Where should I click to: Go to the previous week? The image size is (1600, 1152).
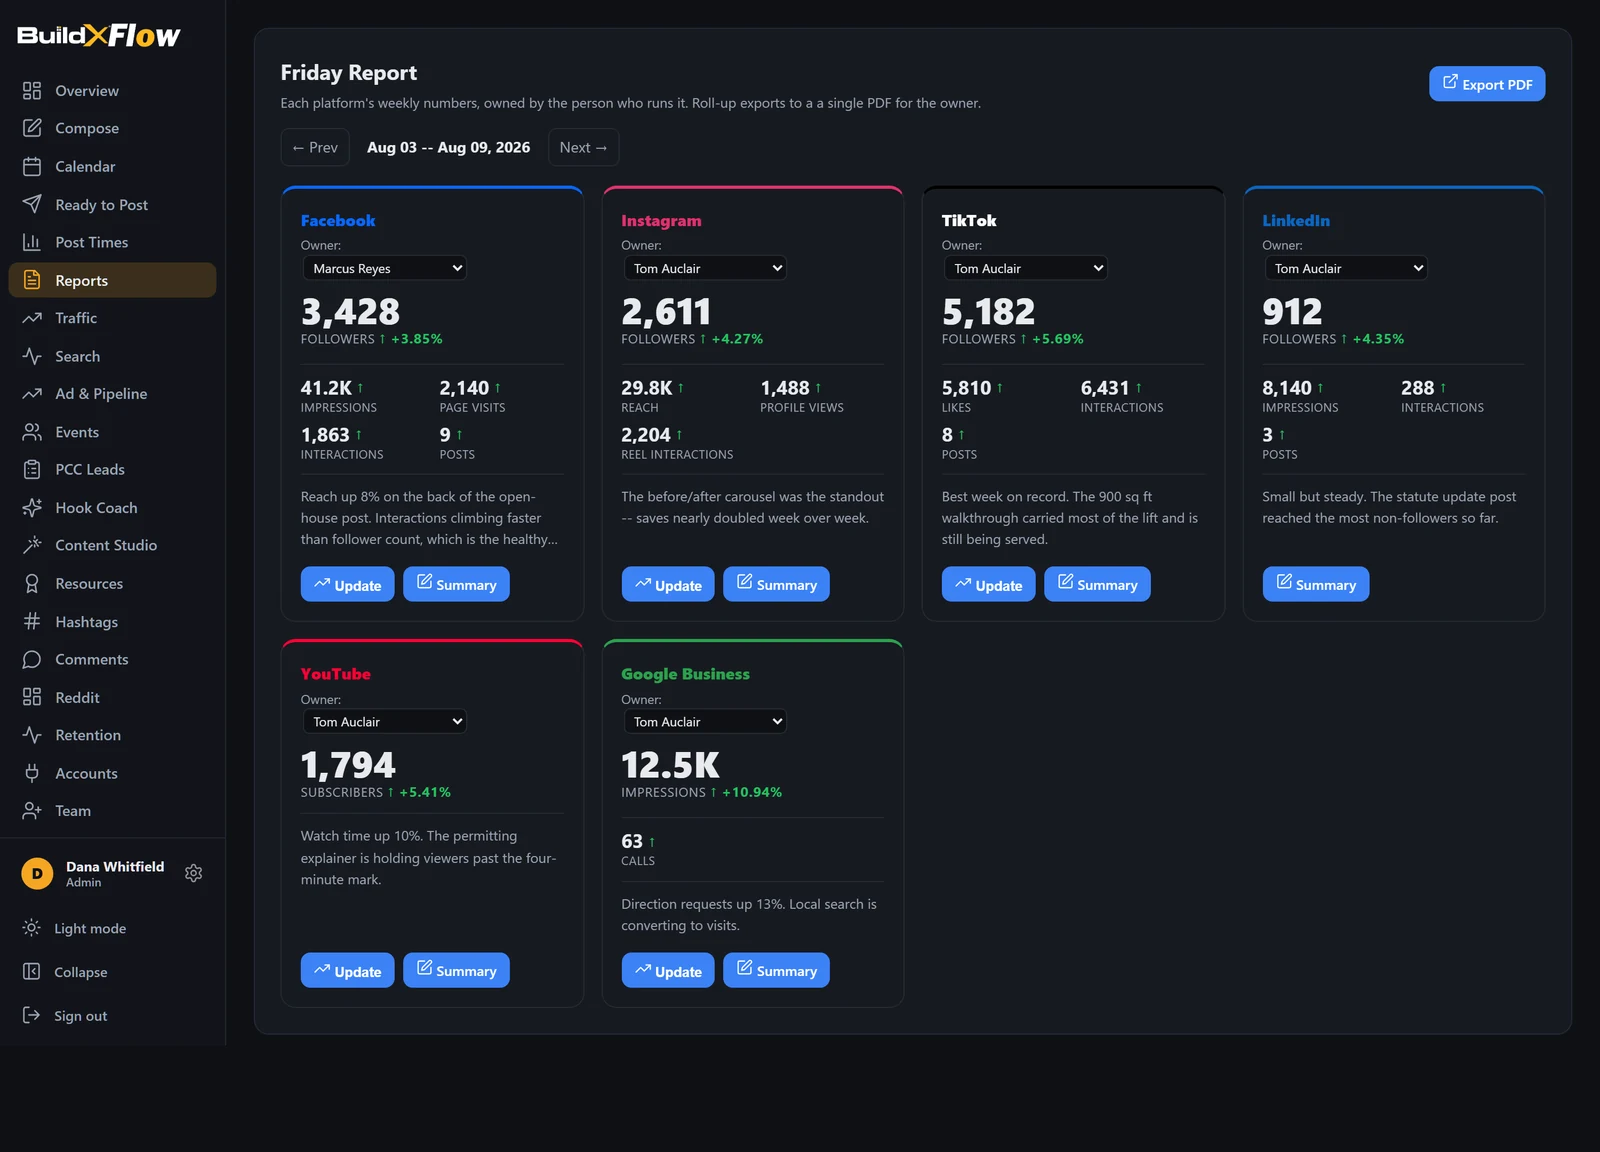315,147
